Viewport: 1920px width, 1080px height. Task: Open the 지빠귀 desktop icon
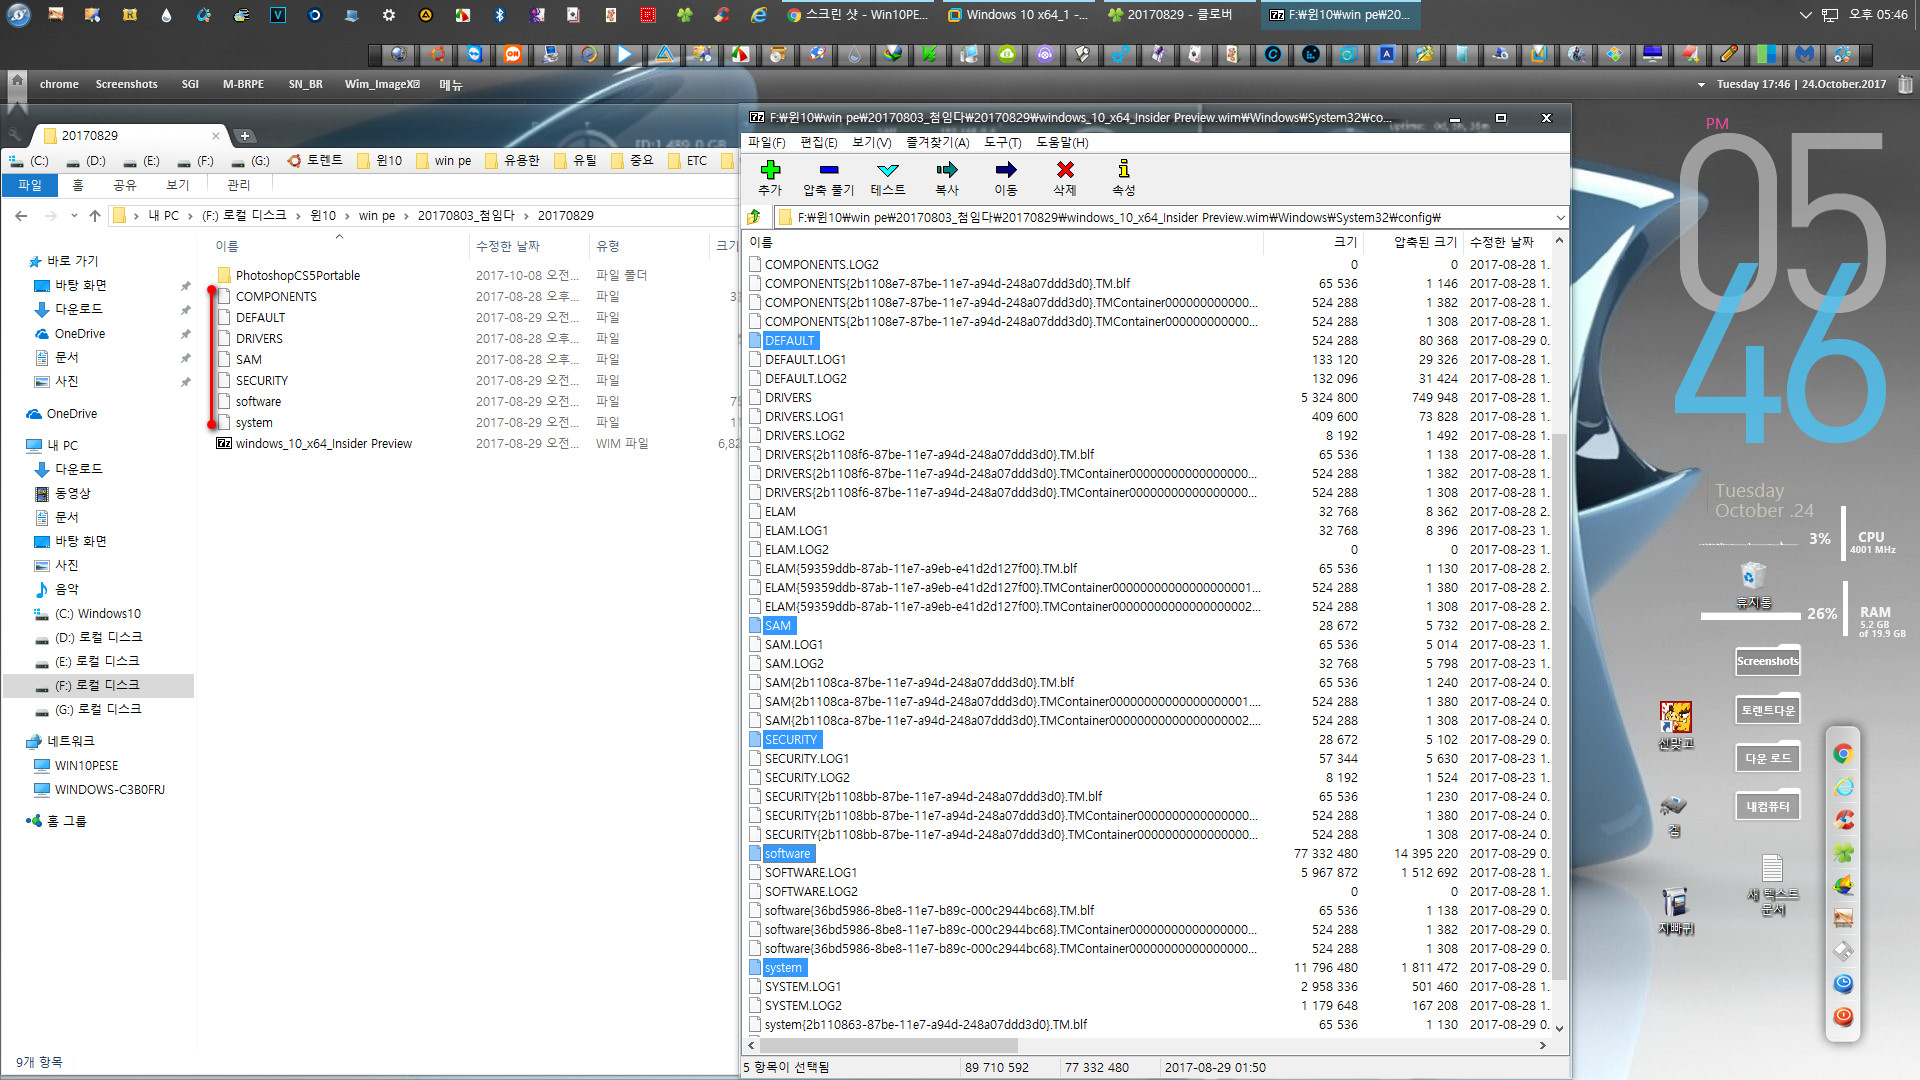click(1676, 911)
